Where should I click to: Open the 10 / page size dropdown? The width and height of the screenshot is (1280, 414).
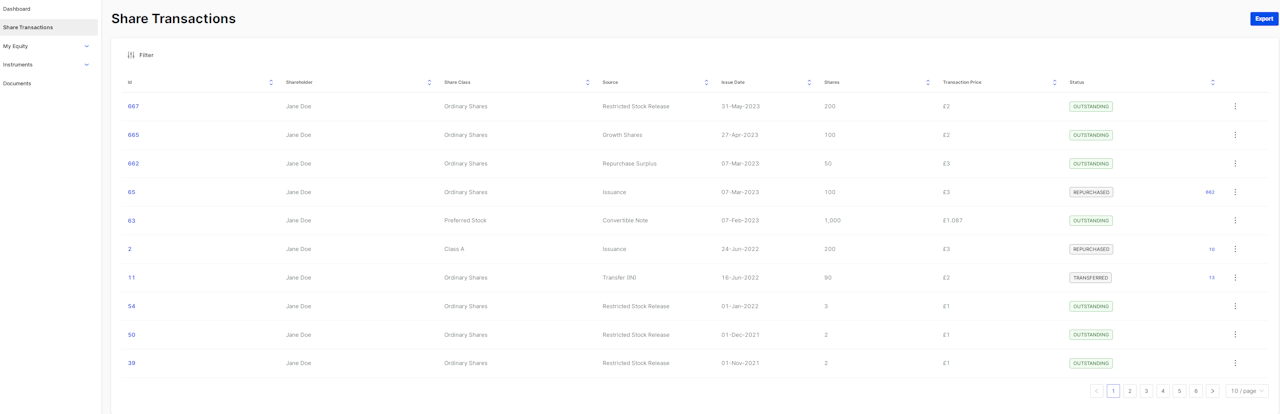(1247, 391)
